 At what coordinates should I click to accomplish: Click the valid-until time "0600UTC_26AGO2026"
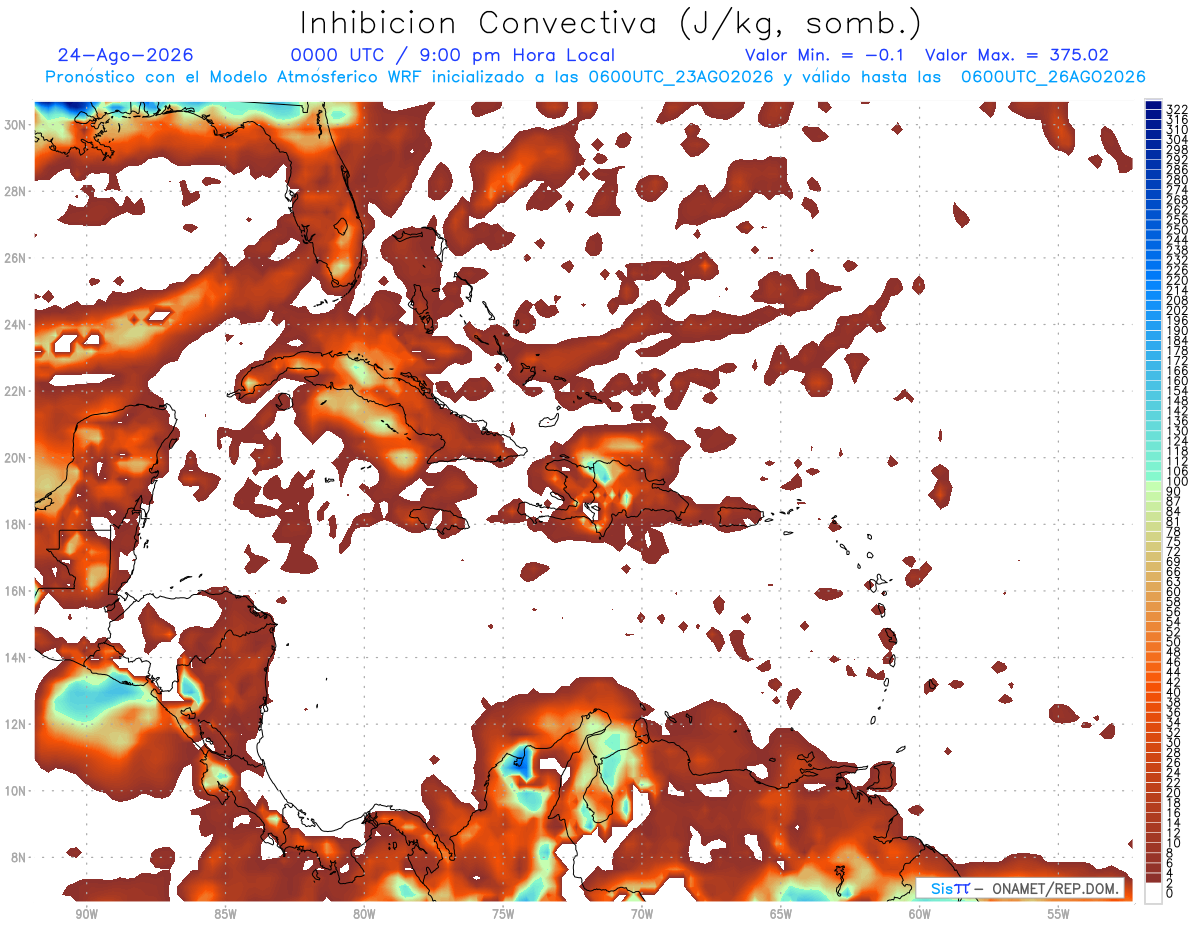[x=1052, y=77]
